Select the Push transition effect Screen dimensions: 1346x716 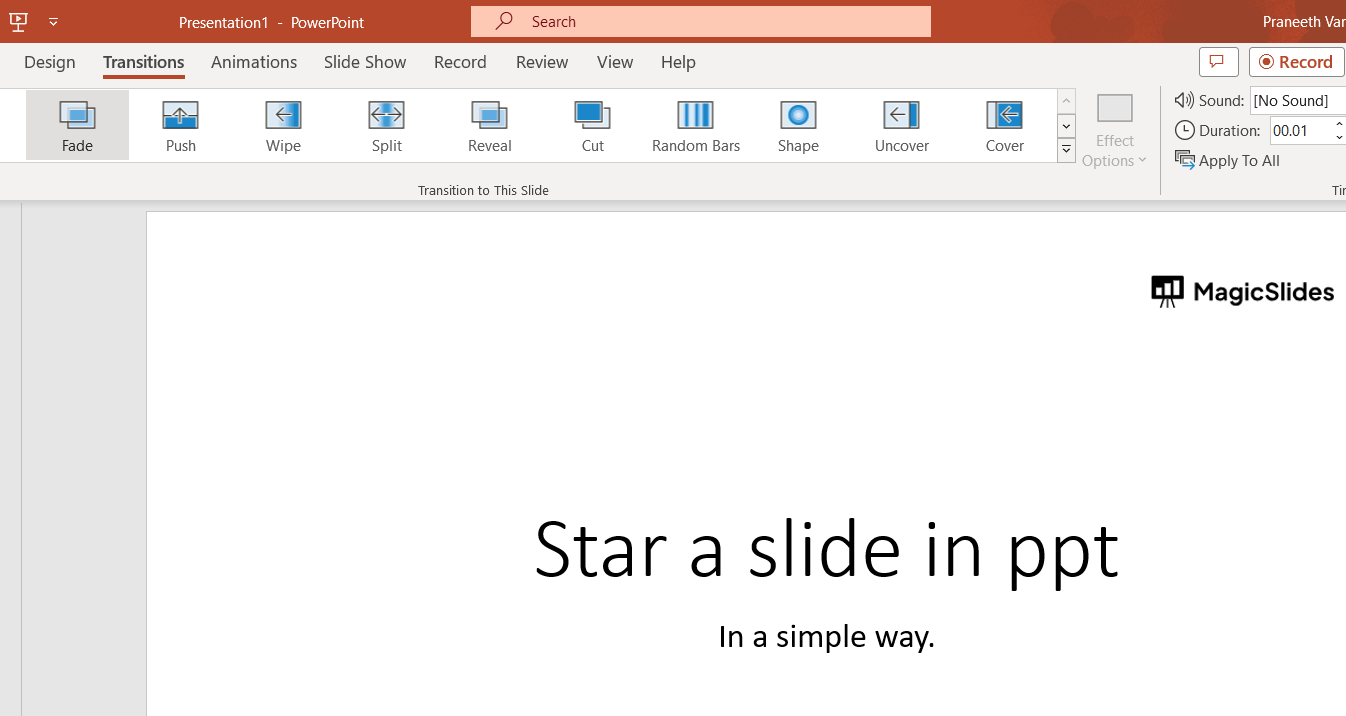[x=181, y=125]
